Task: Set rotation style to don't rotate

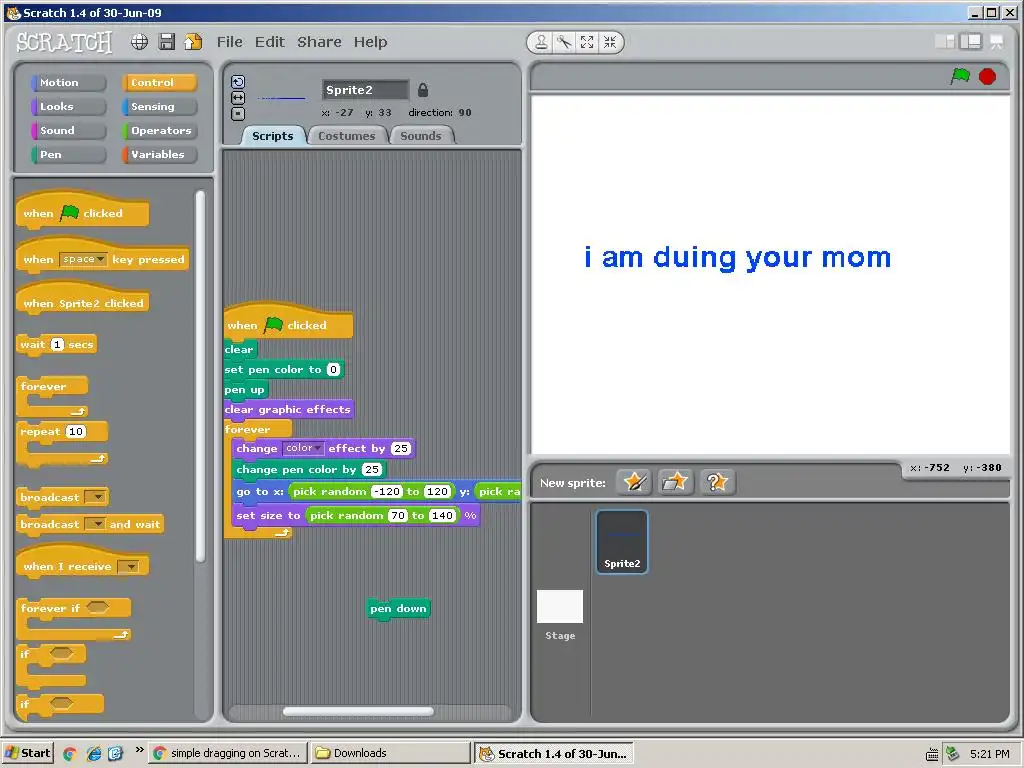Action: pos(238,114)
